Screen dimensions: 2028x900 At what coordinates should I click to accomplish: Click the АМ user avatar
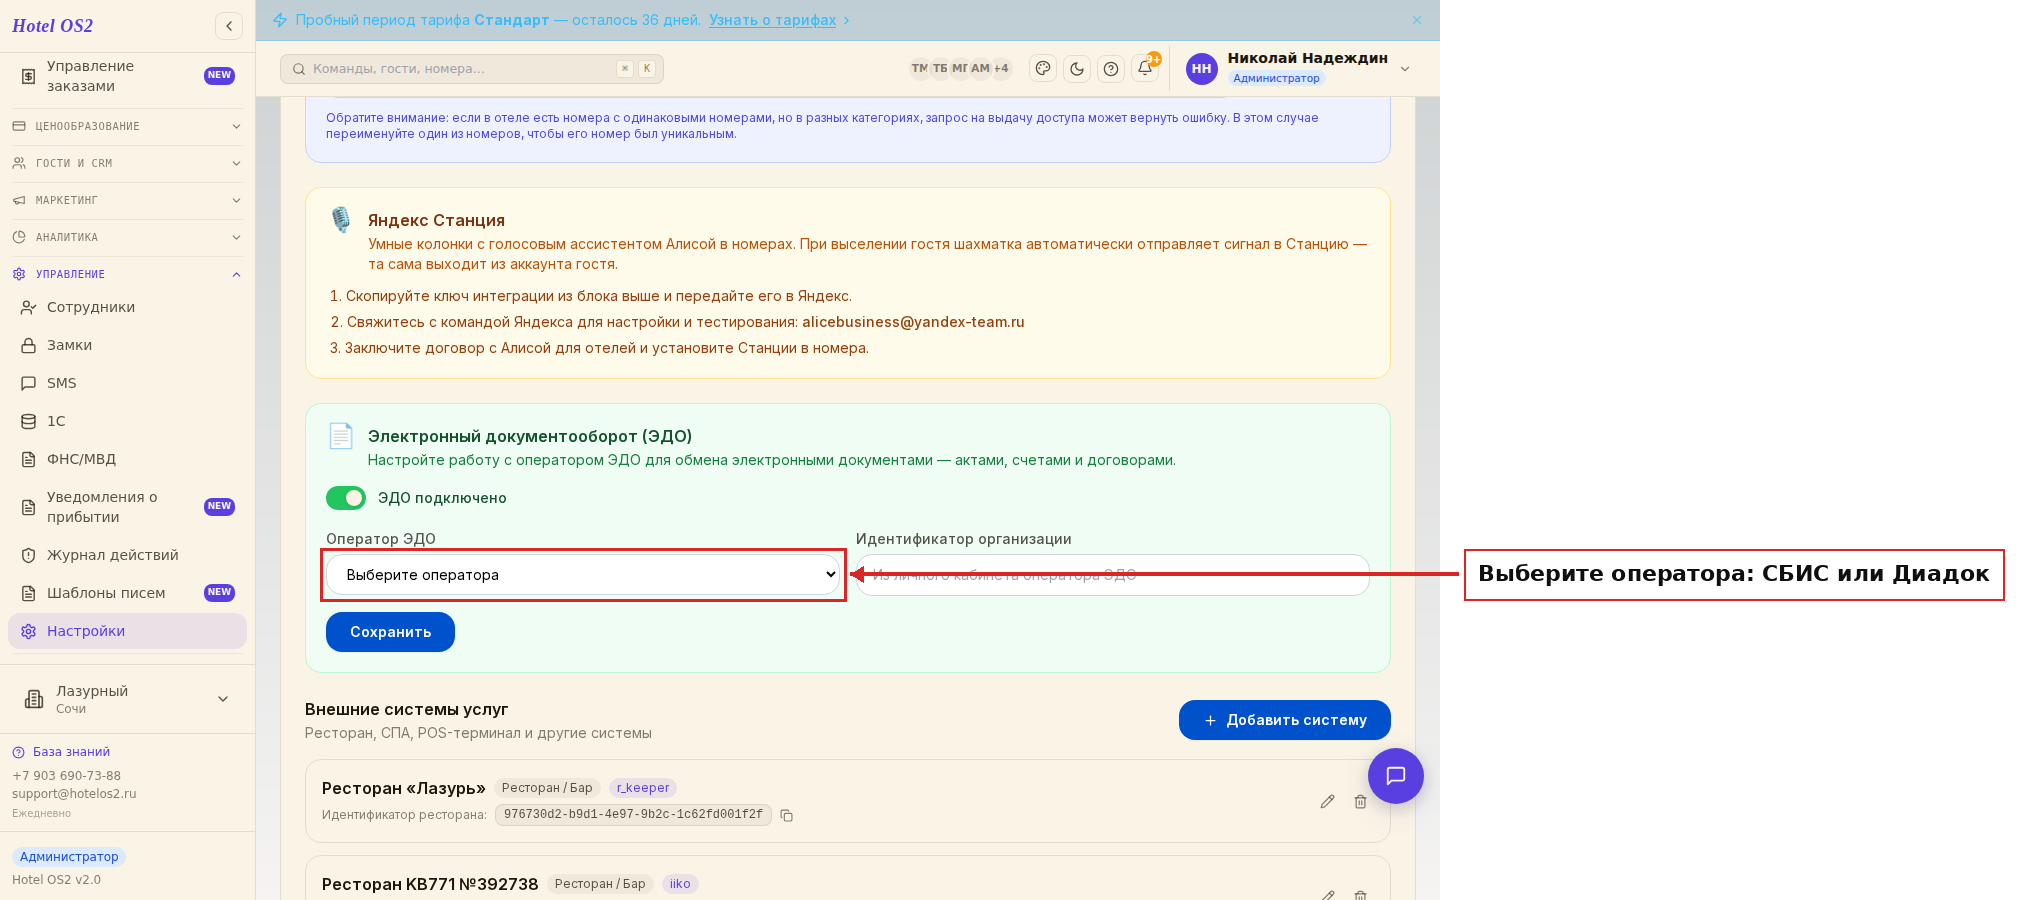coord(980,69)
